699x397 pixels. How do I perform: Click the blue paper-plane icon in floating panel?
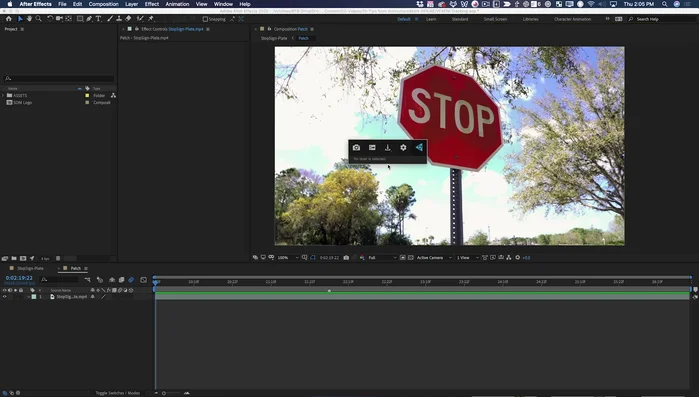click(x=419, y=147)
